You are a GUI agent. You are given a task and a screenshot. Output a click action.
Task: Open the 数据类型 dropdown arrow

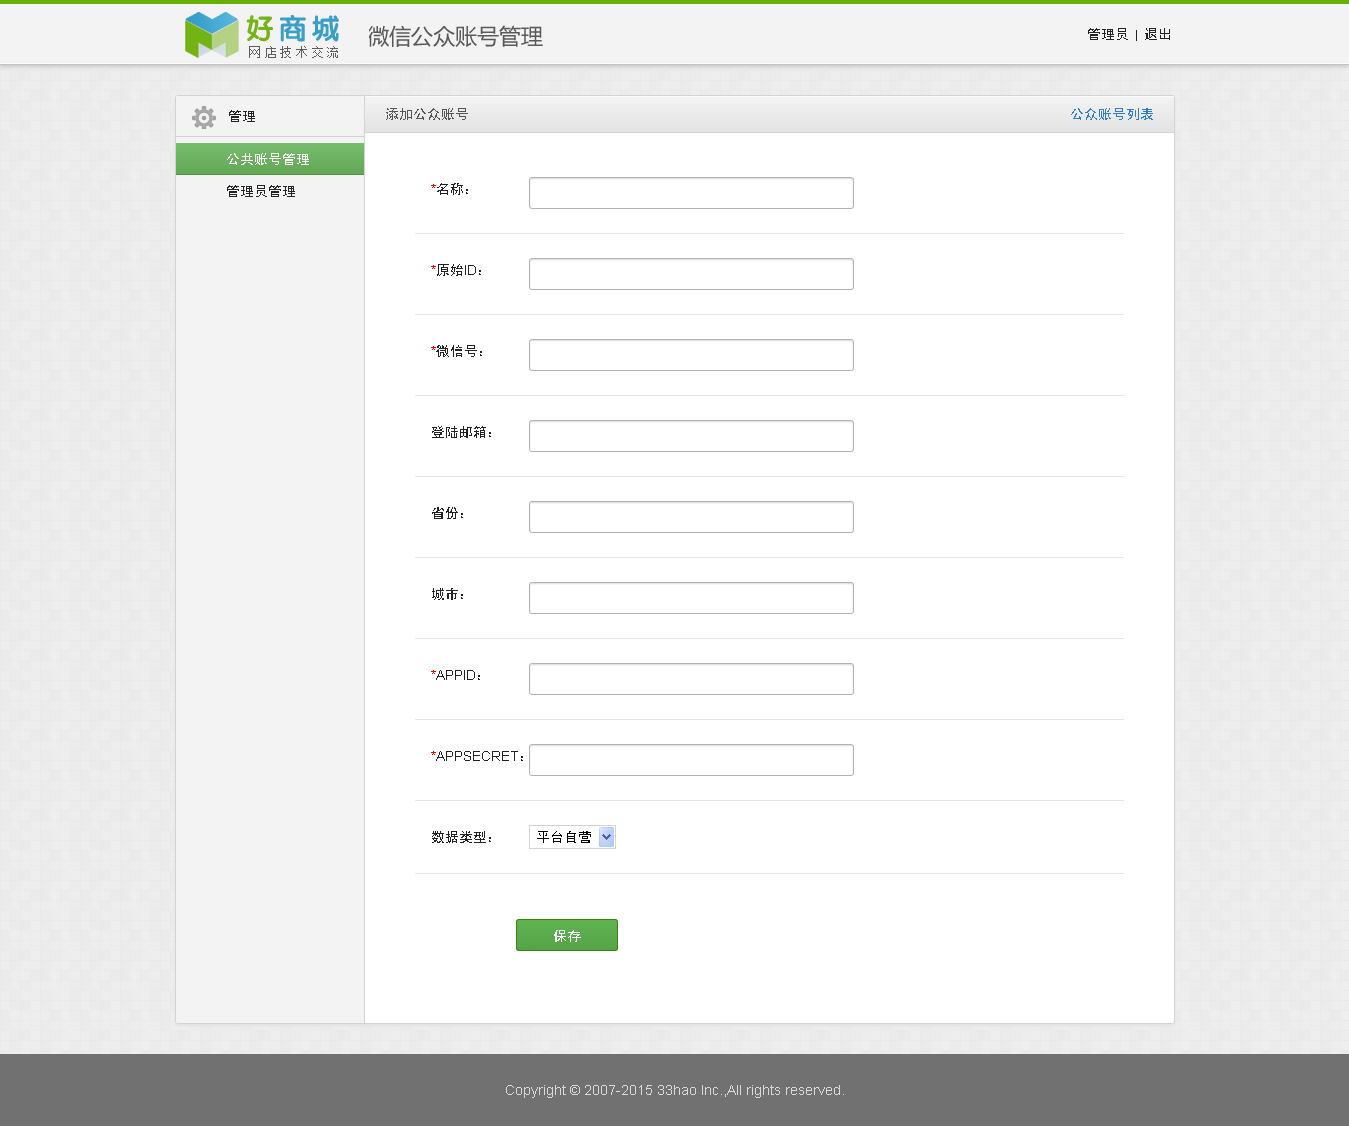click(x=606, y=837)
